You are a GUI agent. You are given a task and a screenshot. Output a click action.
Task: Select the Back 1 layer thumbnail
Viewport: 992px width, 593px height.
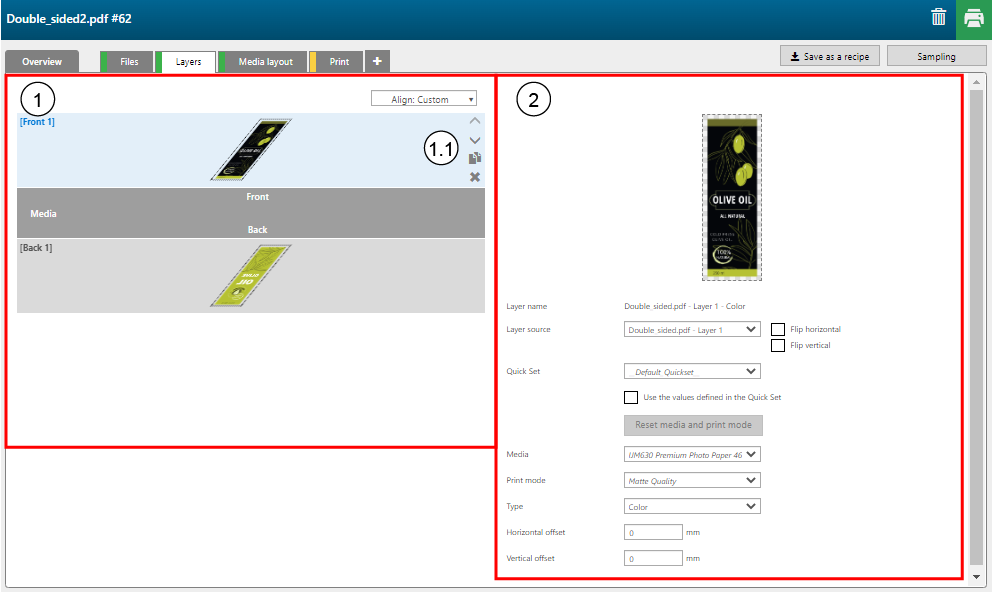point(250,276)
